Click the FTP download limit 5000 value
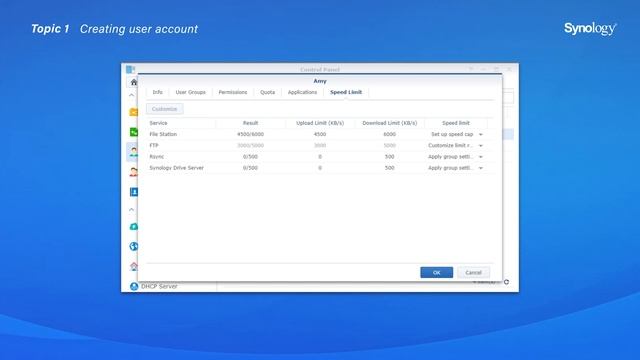 point(389,145)
